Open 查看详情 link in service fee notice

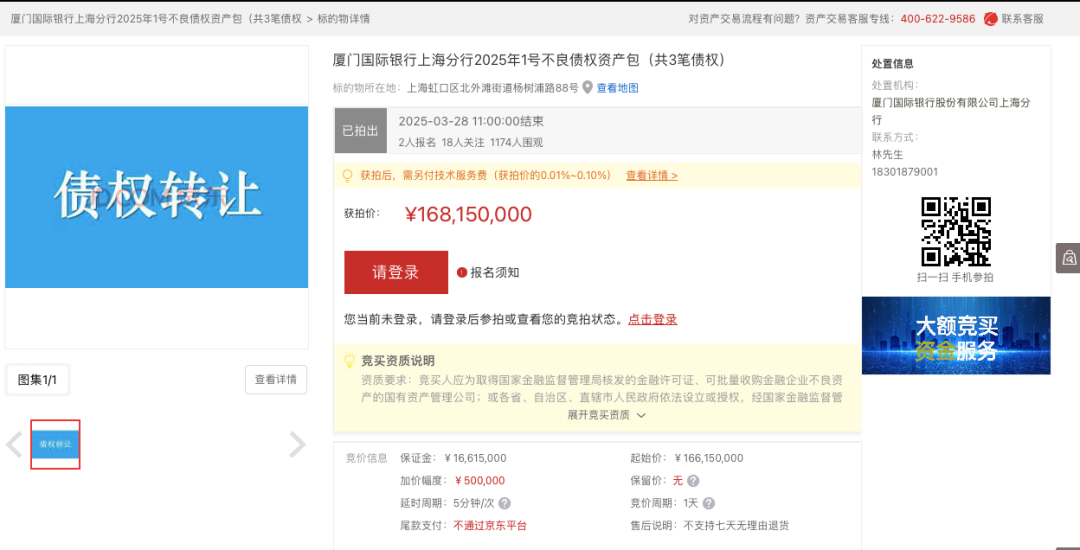(652, 176)
